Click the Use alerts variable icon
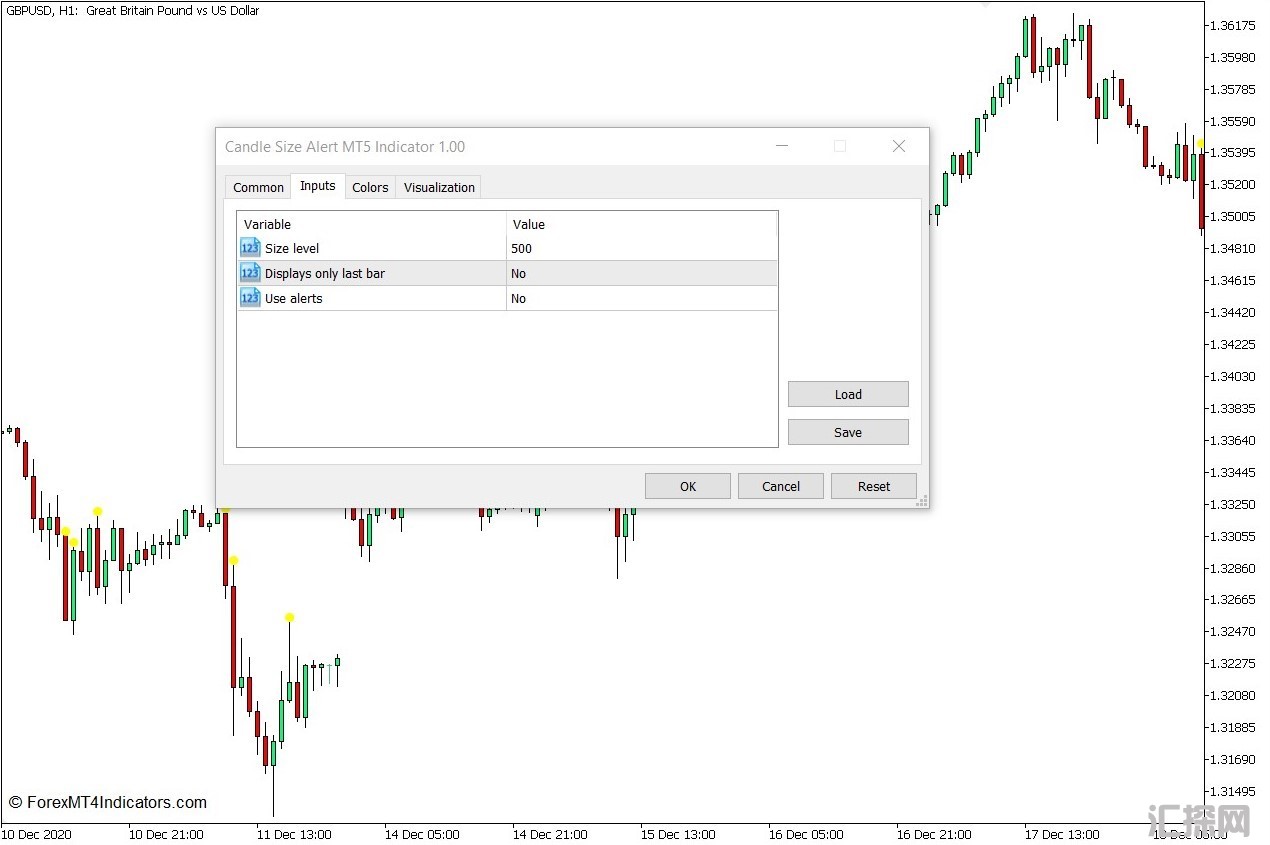This screenshot has height=845, width=1270. pyautogui.click(x=250, y=298)
